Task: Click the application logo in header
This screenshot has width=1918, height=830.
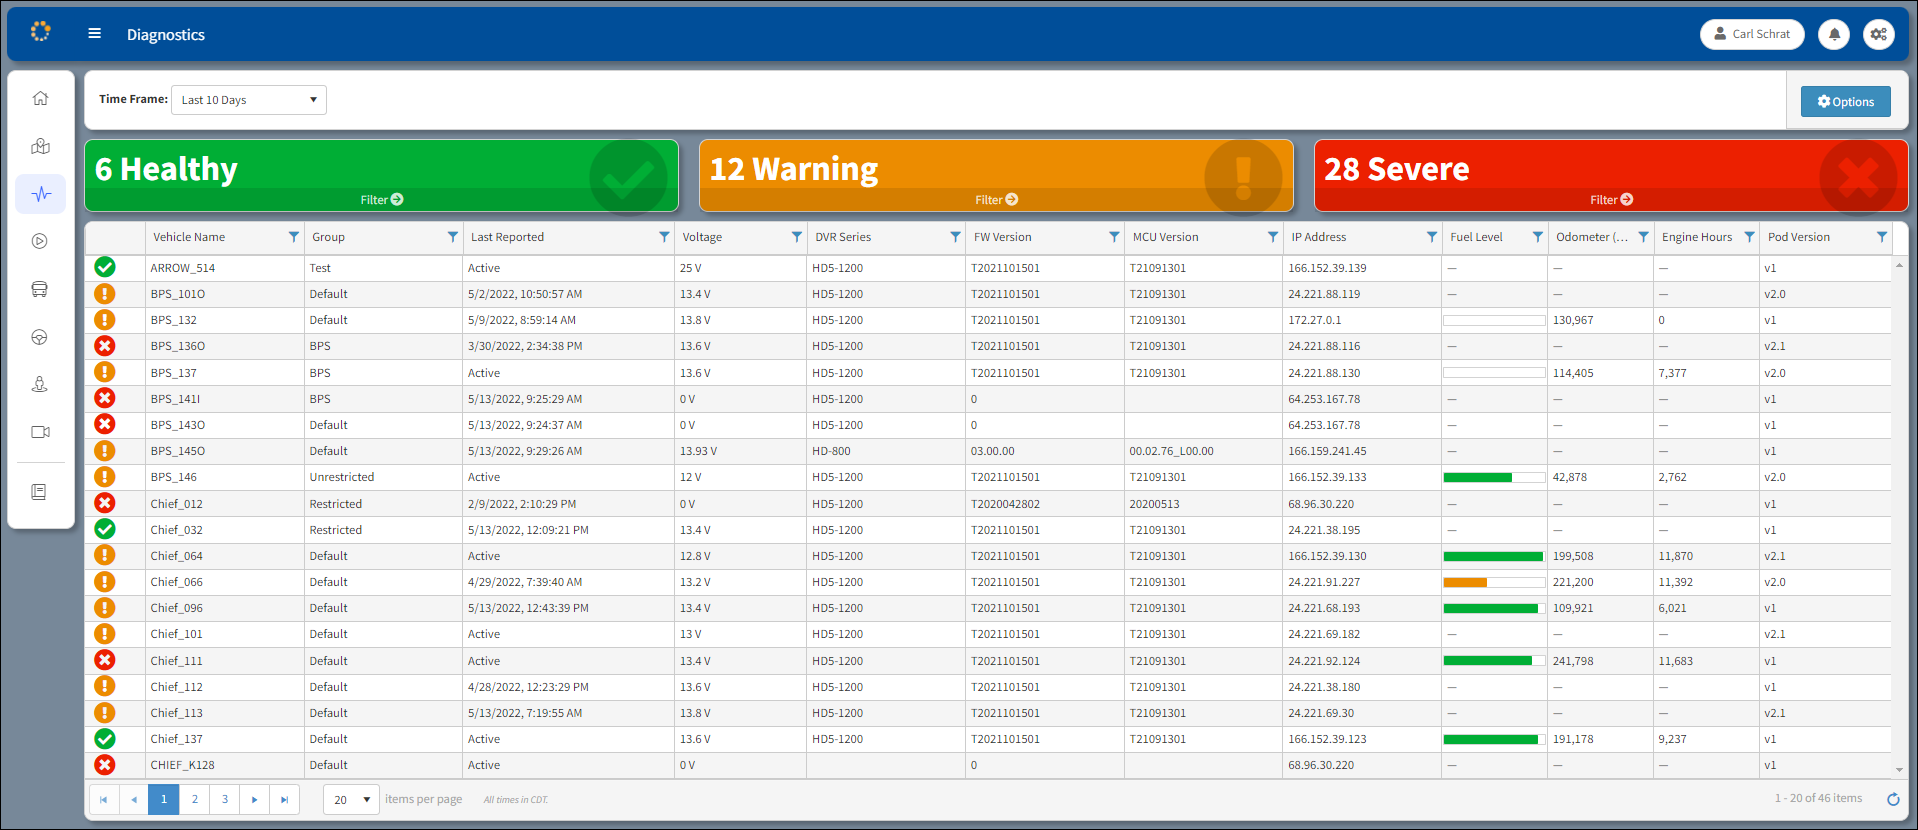Action: click(x=40, y=32)
